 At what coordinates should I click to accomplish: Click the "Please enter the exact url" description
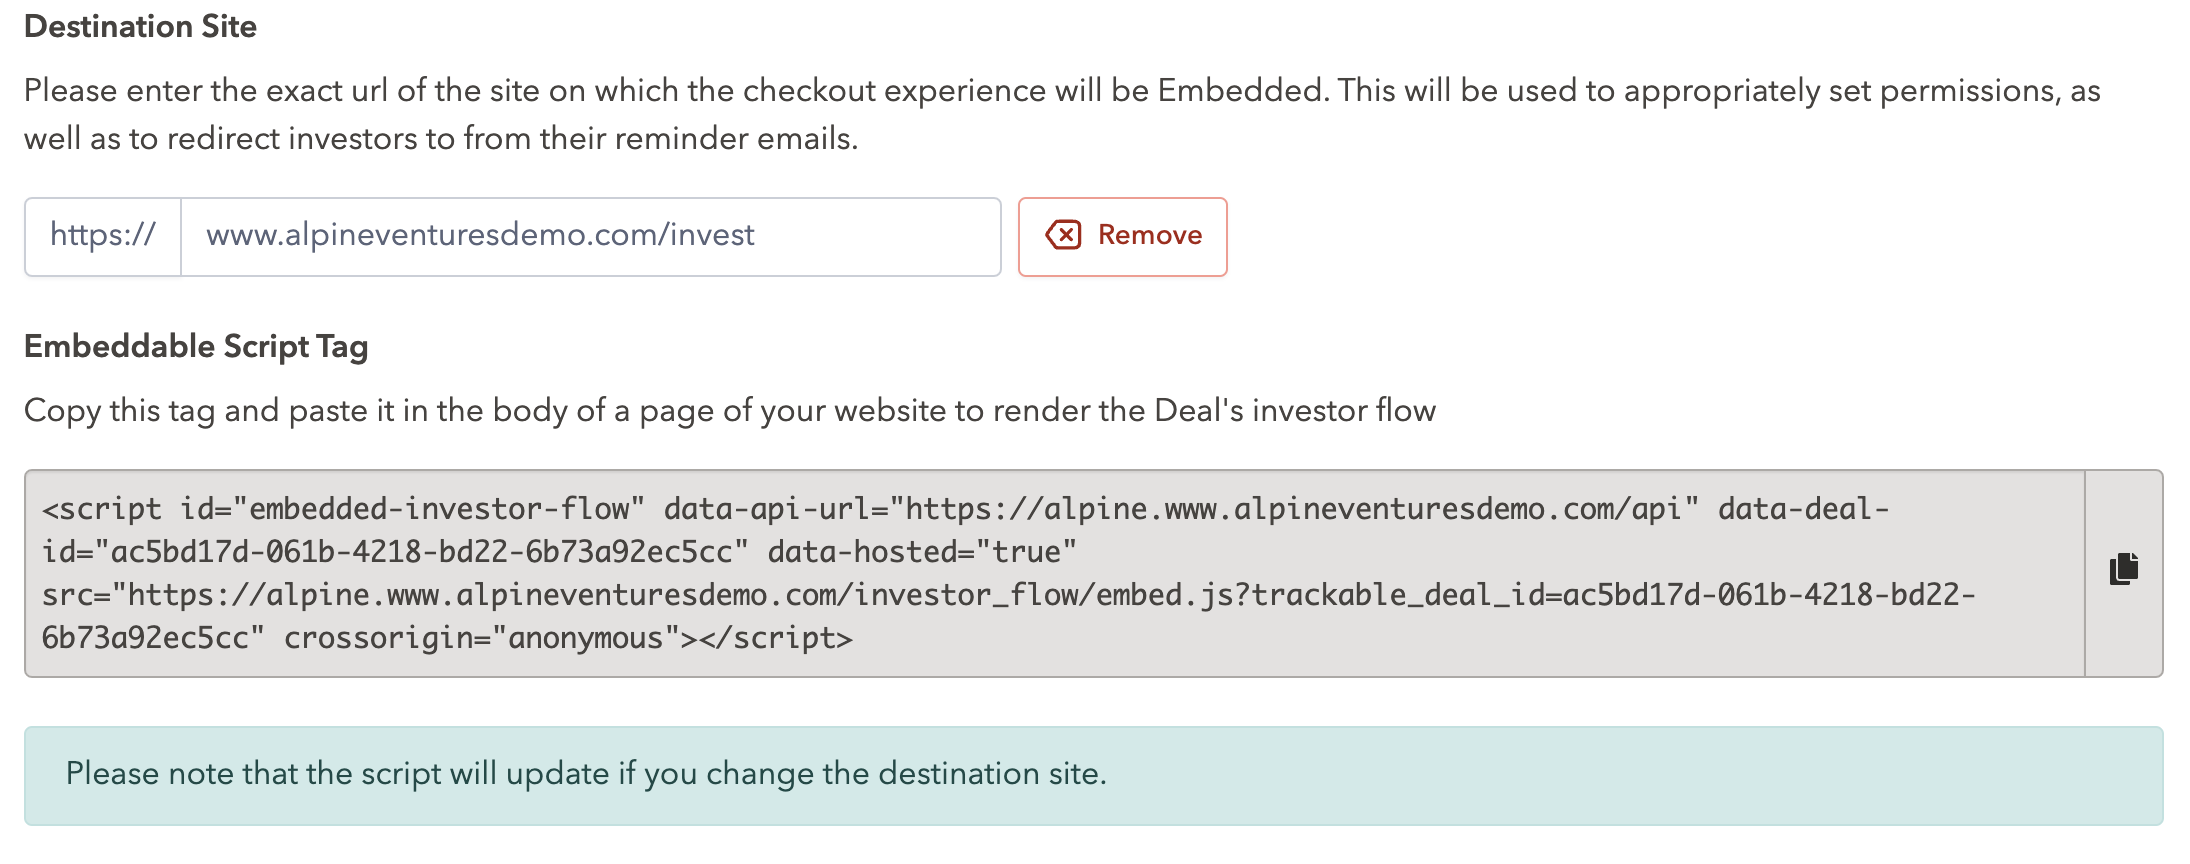click(x=1061, y=91)
